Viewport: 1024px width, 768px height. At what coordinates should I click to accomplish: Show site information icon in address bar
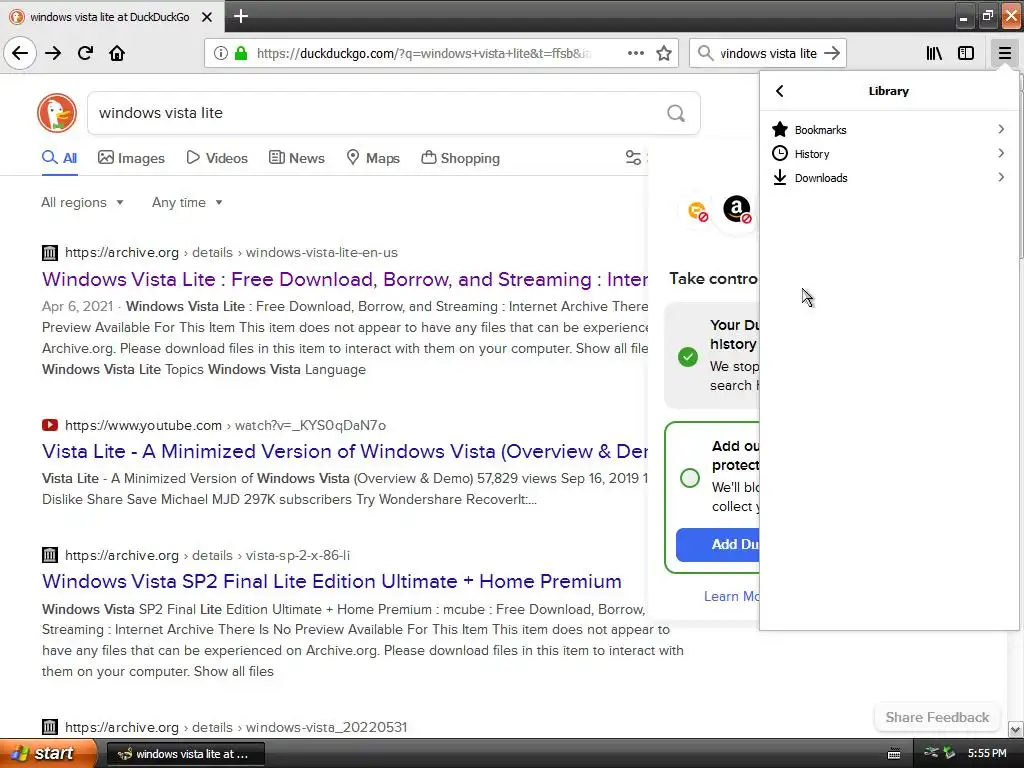click(221, 53)
